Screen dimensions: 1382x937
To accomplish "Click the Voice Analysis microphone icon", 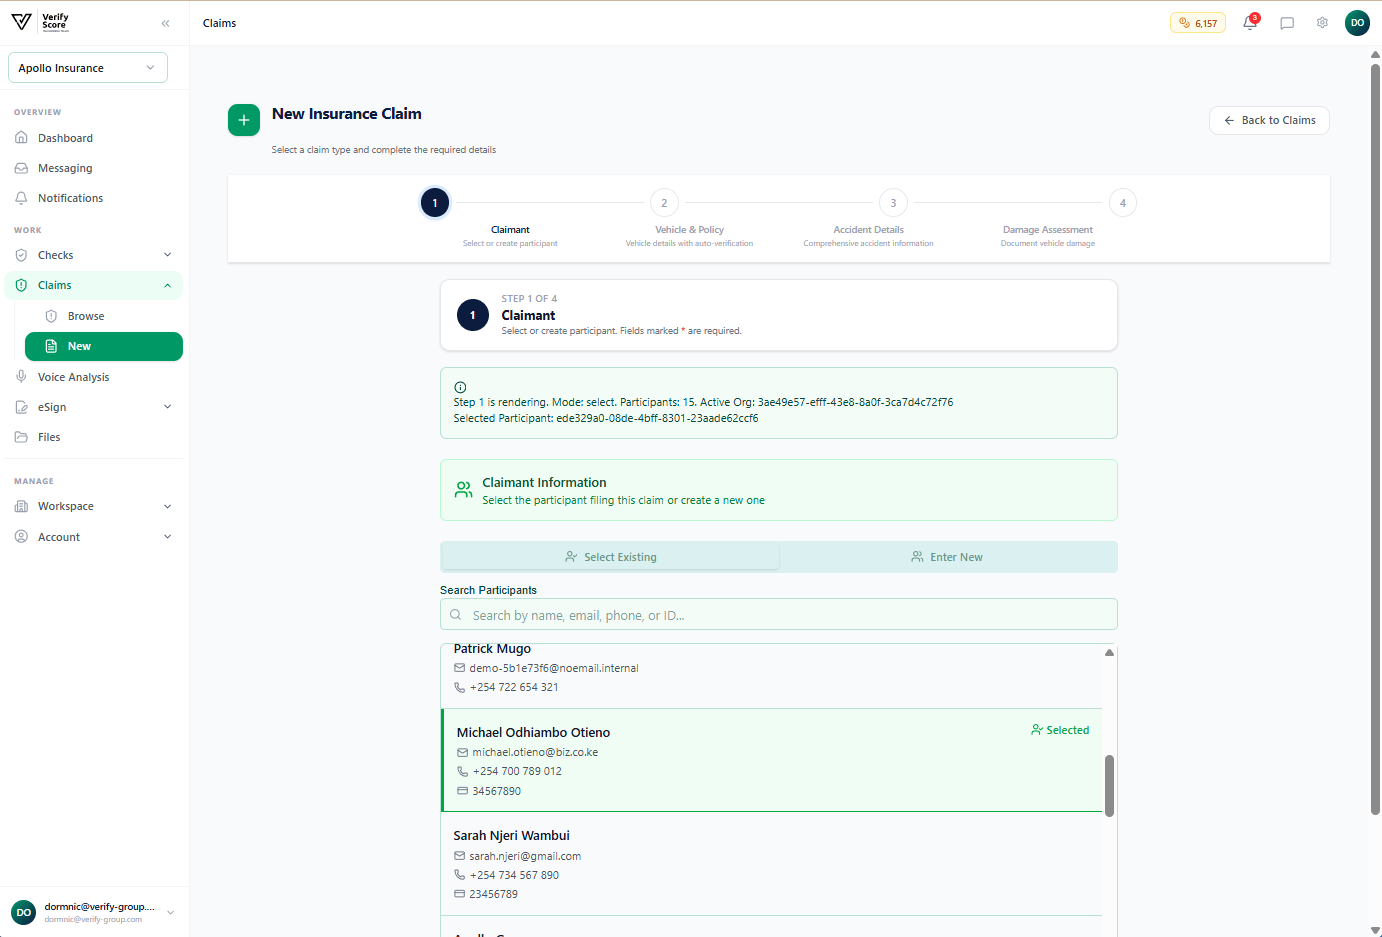I will (x=21, y=377).
